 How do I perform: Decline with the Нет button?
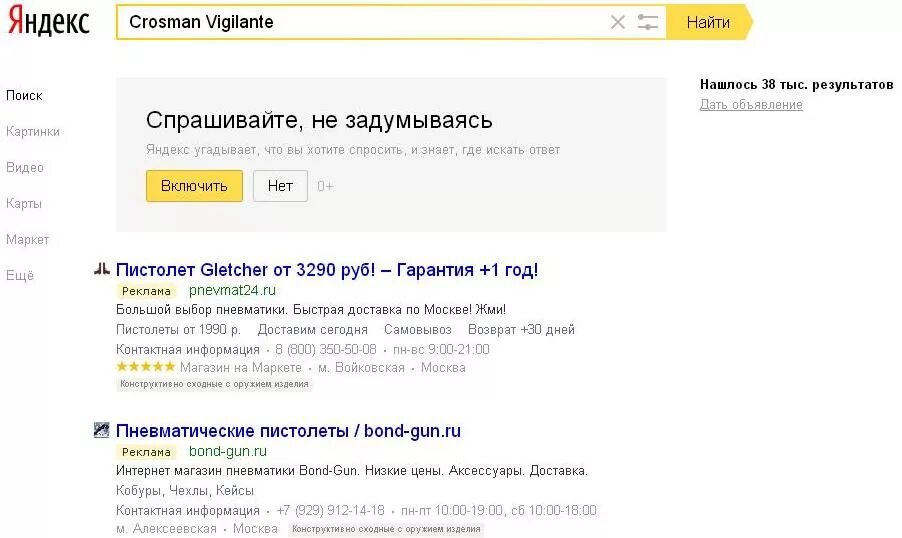click(x=280, y=186)
